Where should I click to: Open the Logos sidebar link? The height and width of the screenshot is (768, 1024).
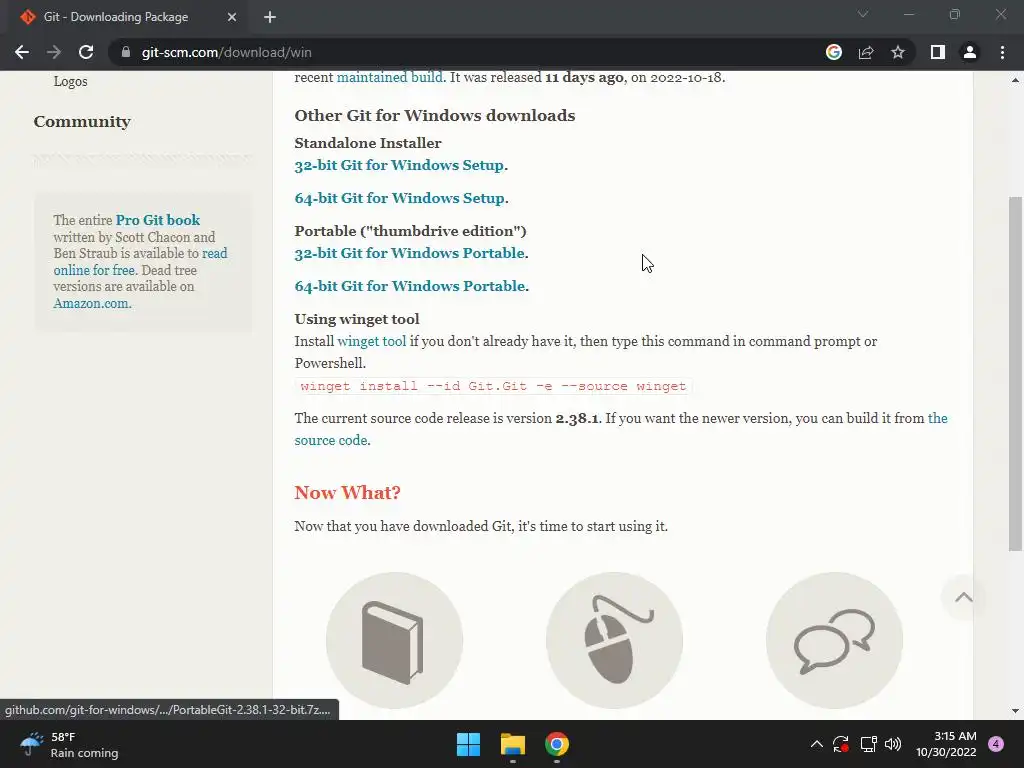[x=71, y=82]
